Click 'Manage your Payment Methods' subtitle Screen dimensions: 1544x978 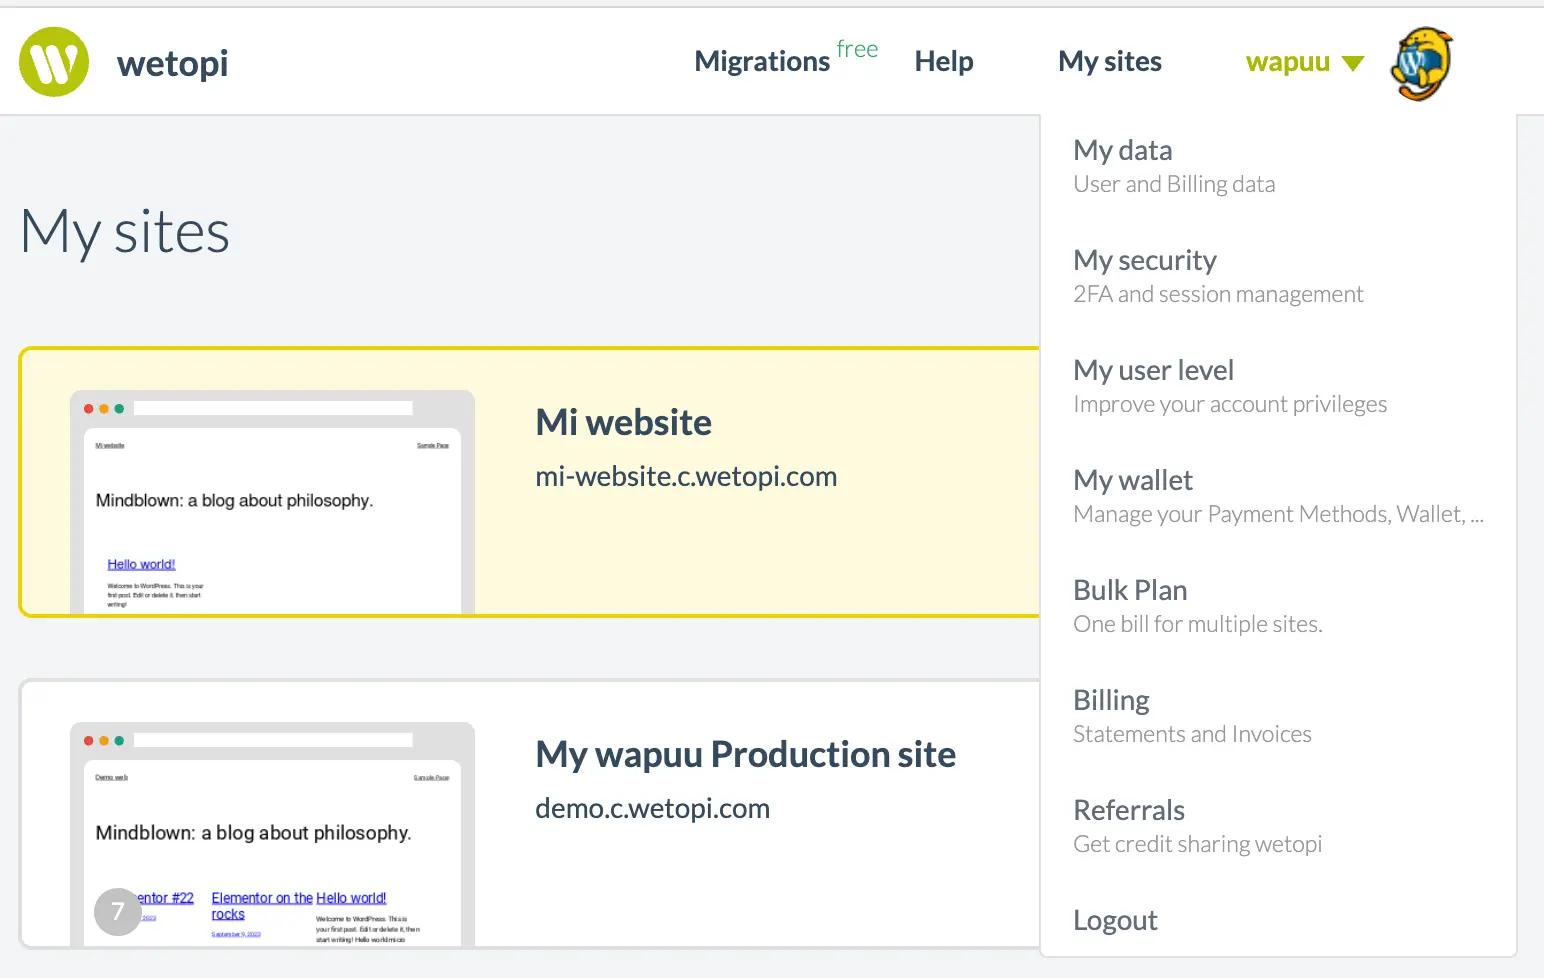[1278, 514]
